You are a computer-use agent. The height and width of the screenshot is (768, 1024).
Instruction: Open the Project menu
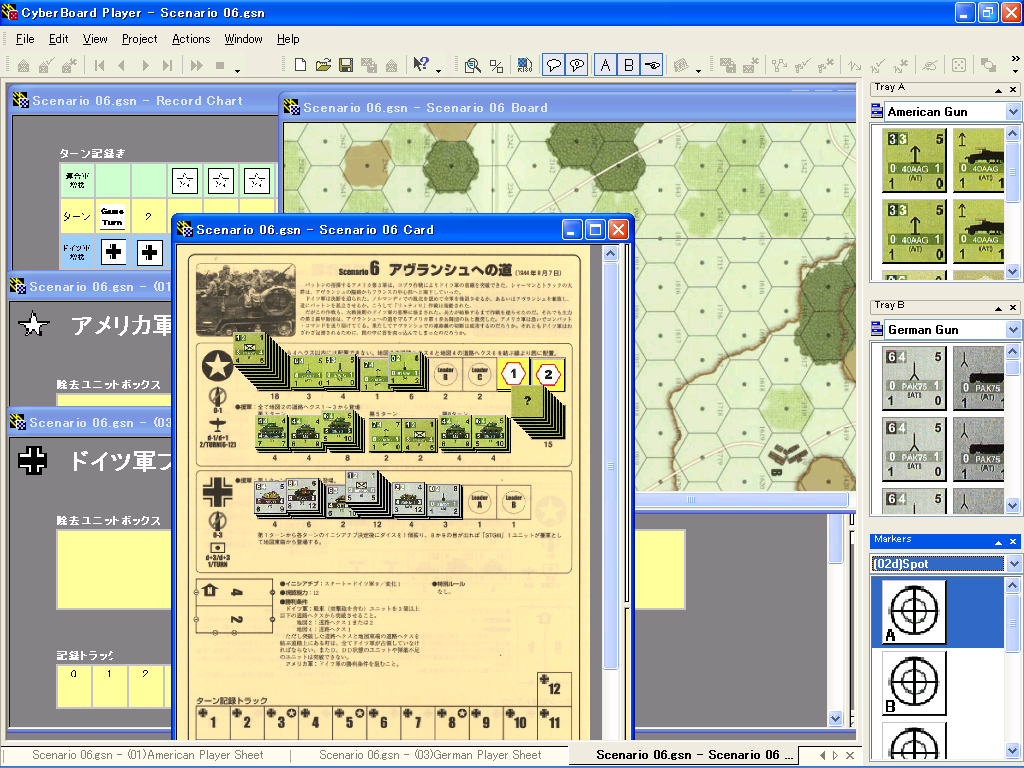[140, 39]
